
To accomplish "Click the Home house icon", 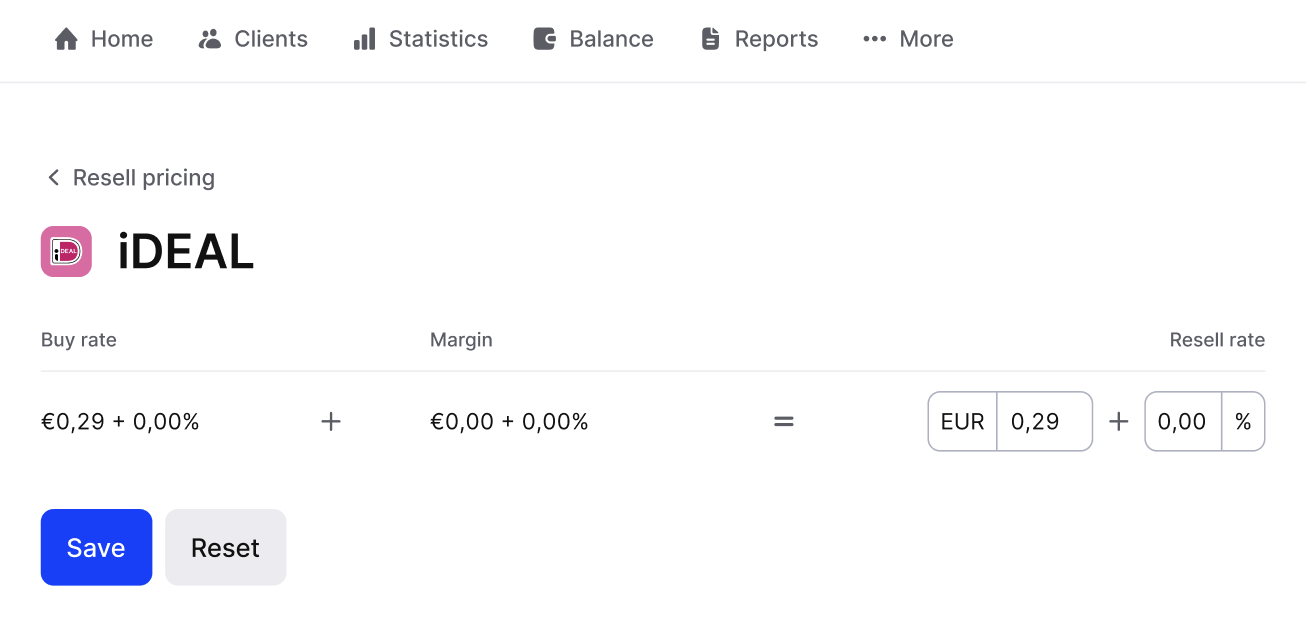I will point(66,39).
